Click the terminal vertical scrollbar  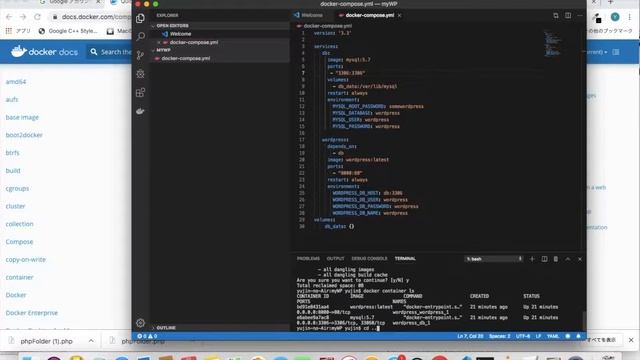pyautogui.click(x=584, y=320)
